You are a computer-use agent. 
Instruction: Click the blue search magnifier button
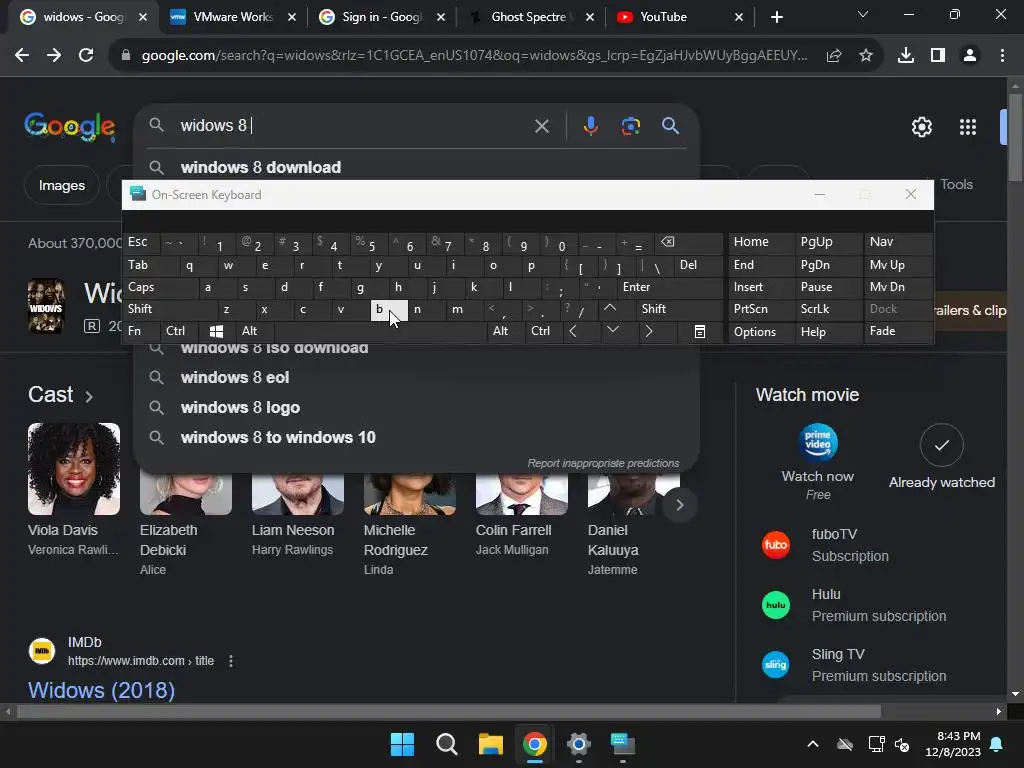(670, 125)
